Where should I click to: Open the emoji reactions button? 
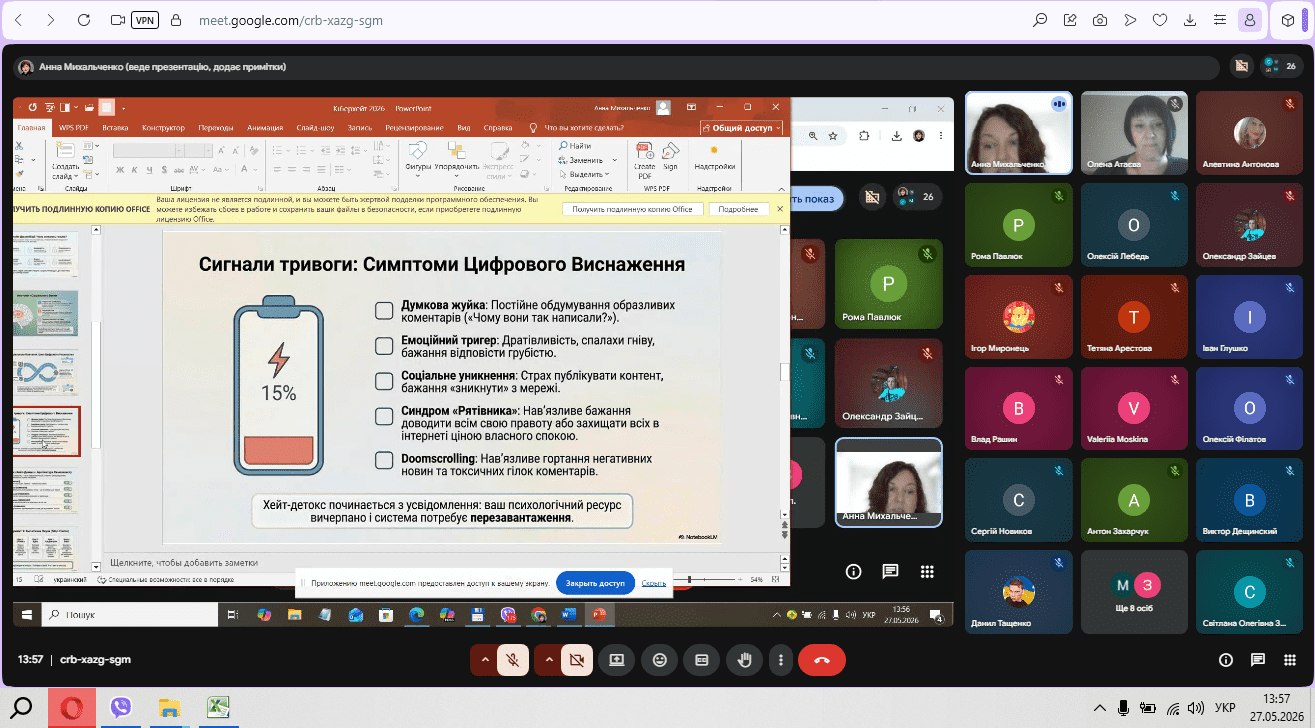[x=659, y=660]
